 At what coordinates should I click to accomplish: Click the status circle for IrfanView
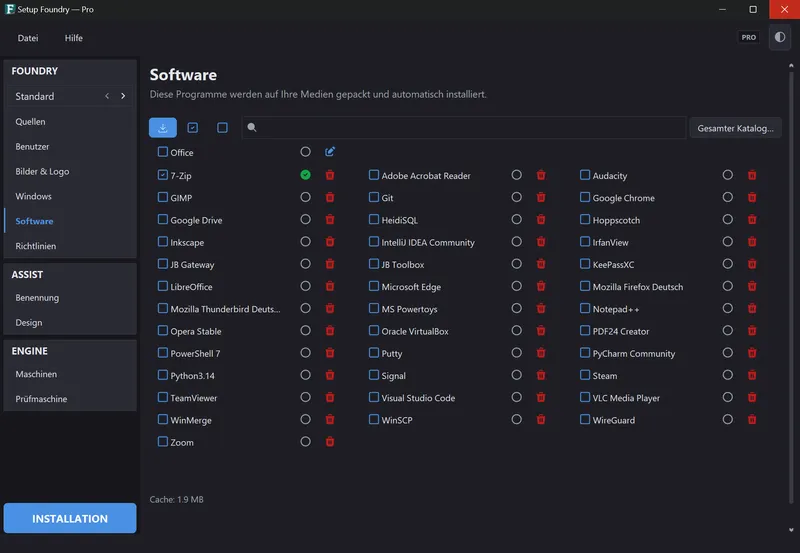(728, 241)
